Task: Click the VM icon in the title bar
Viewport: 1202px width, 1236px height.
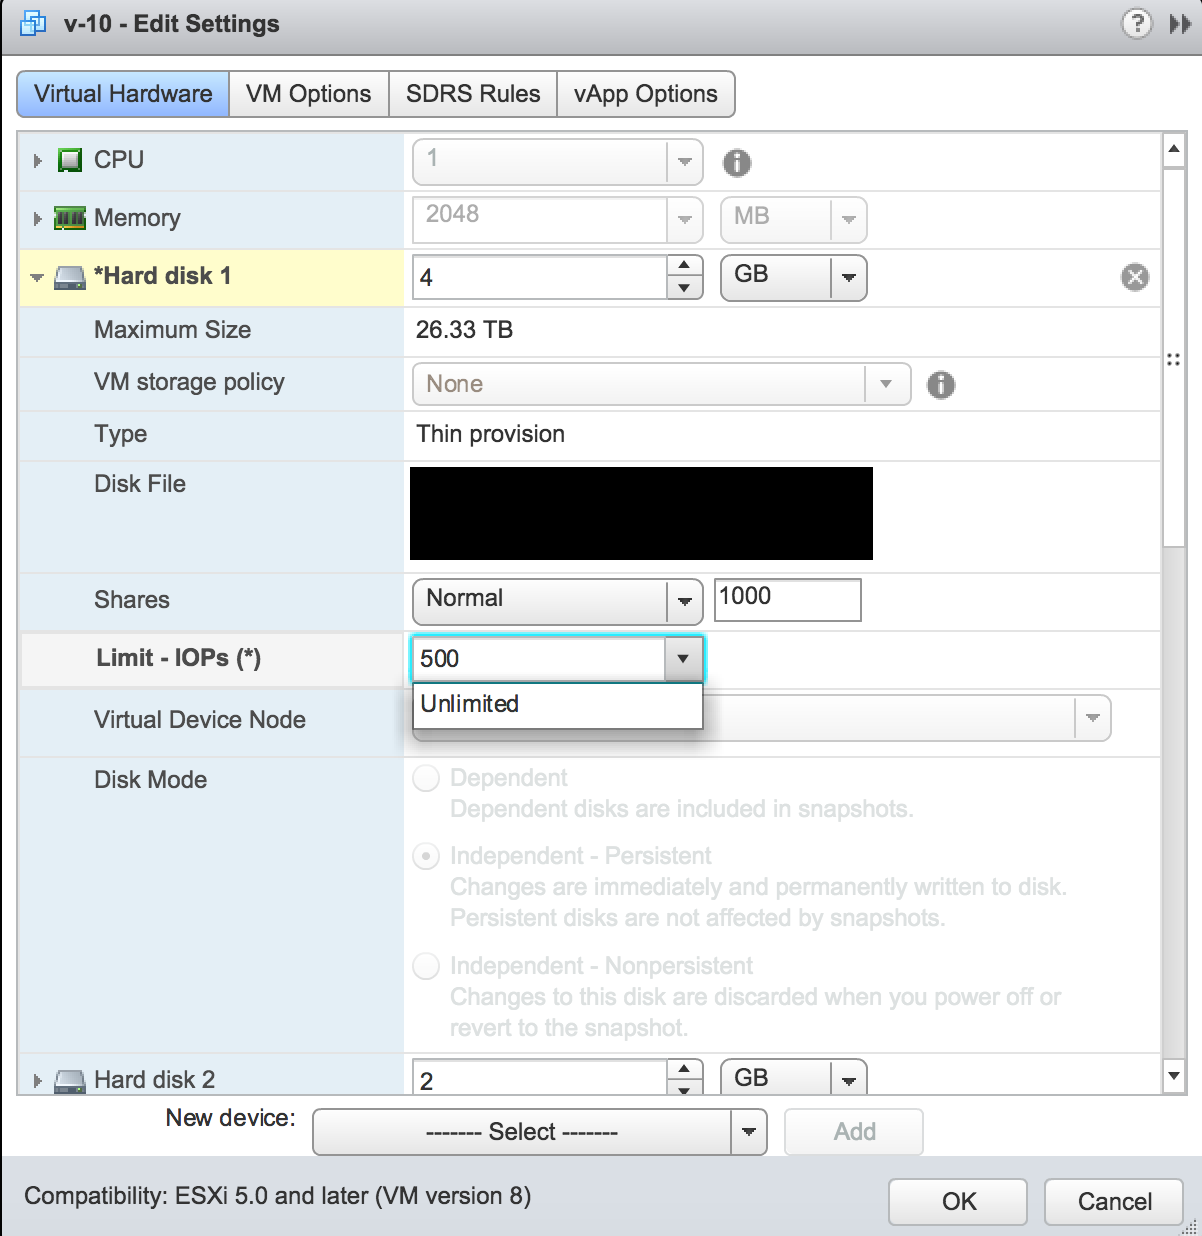Action: 33,22
